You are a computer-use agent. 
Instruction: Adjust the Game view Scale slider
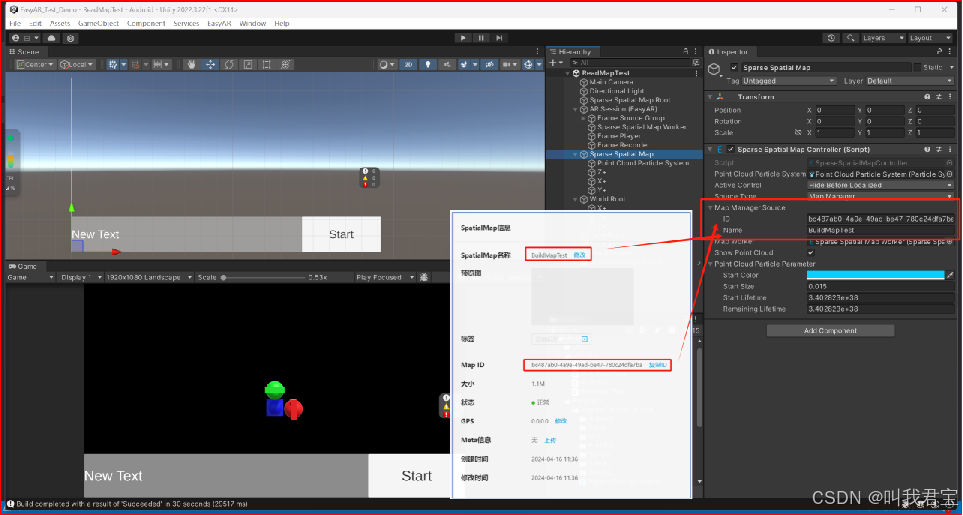tap(264, 278)
